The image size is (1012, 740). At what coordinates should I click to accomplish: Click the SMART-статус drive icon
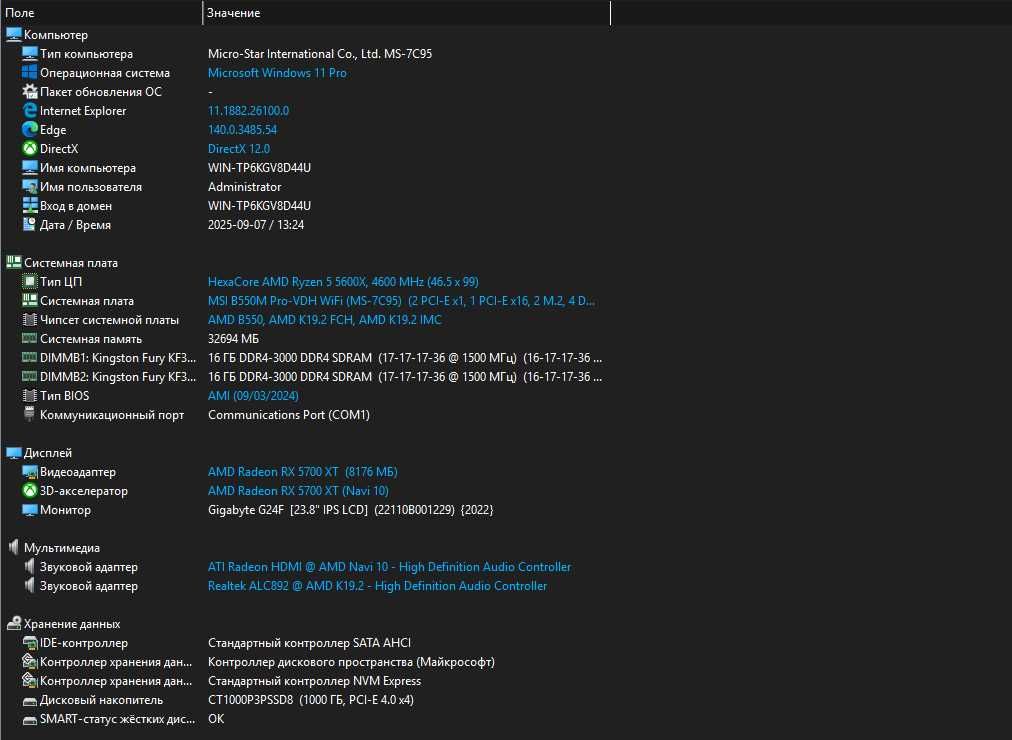click(x=30, y=719)
